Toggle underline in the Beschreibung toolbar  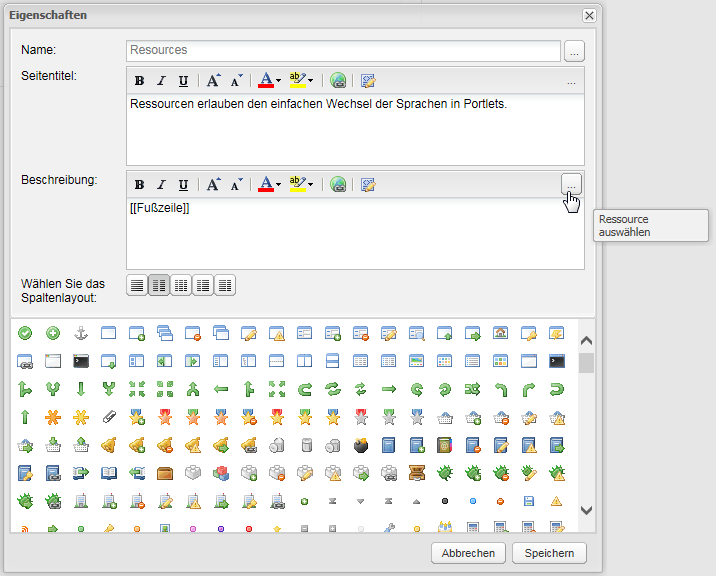point(183,185)
